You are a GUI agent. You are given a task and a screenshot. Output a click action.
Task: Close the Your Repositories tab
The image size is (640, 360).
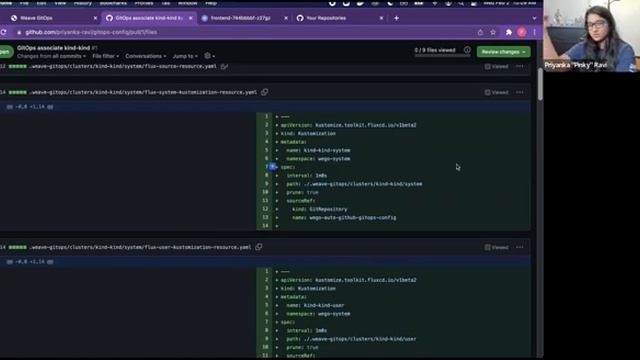(x=381, y=18)
